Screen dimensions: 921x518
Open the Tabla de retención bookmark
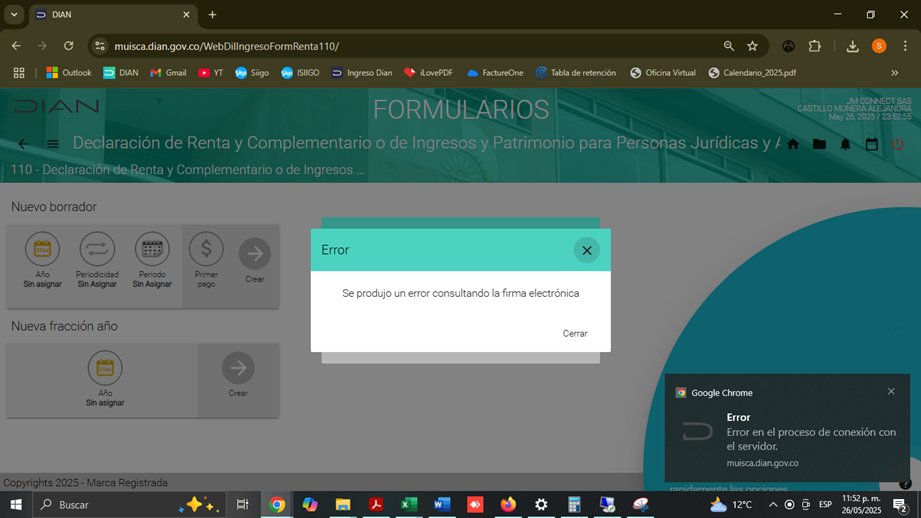(576, 73)
